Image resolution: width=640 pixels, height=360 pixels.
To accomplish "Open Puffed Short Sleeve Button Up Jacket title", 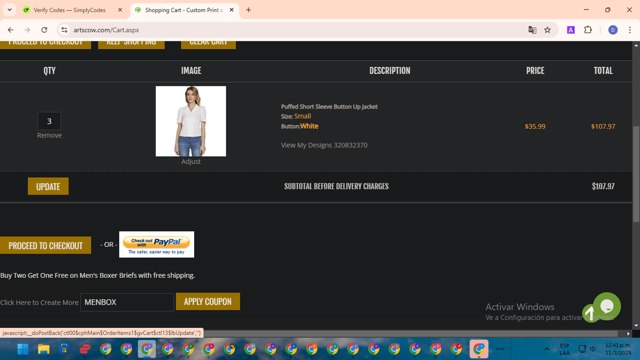I will pos(329,107).
